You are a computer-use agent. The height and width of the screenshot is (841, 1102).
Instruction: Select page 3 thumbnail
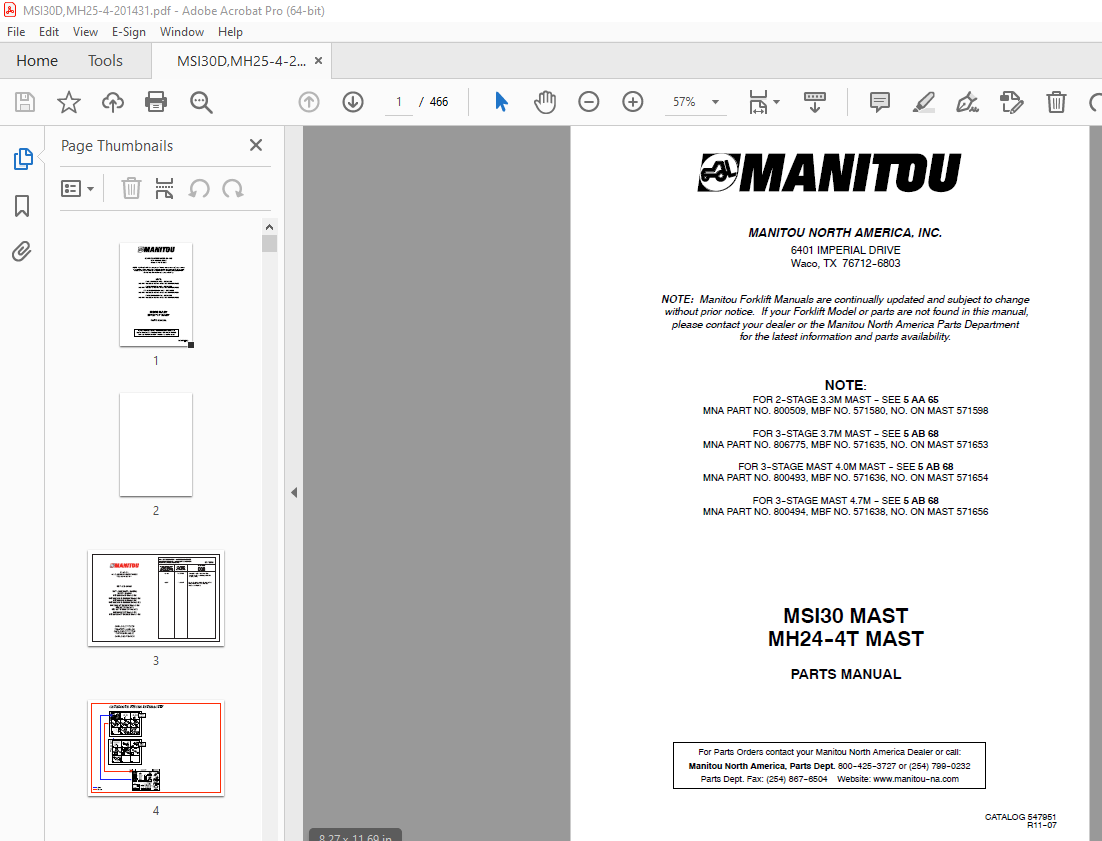pos(156,598)
